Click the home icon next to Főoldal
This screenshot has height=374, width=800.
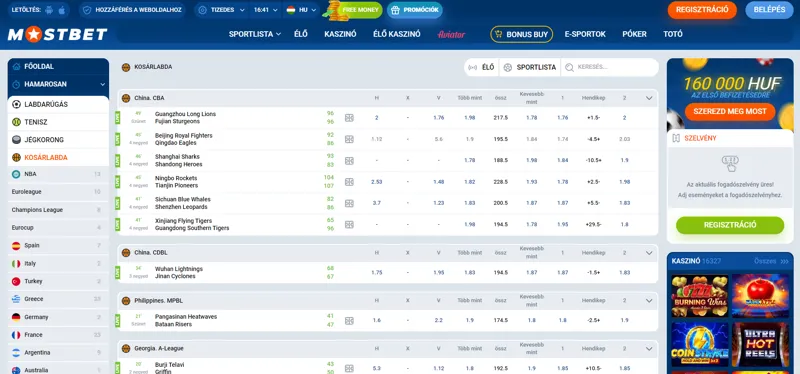(x=16, y=66)
